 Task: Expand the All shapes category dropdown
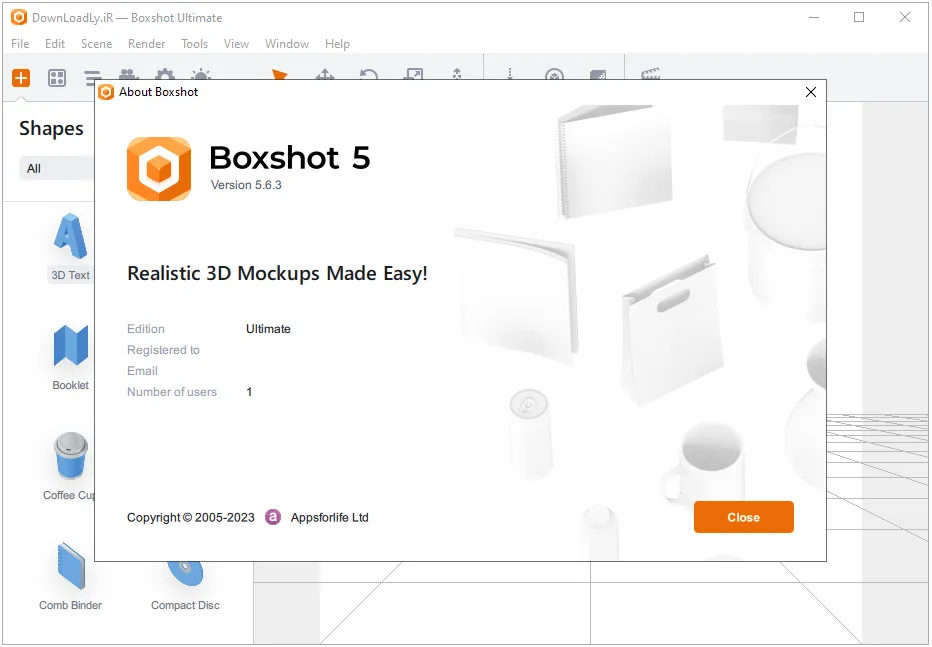click(56, 168)
